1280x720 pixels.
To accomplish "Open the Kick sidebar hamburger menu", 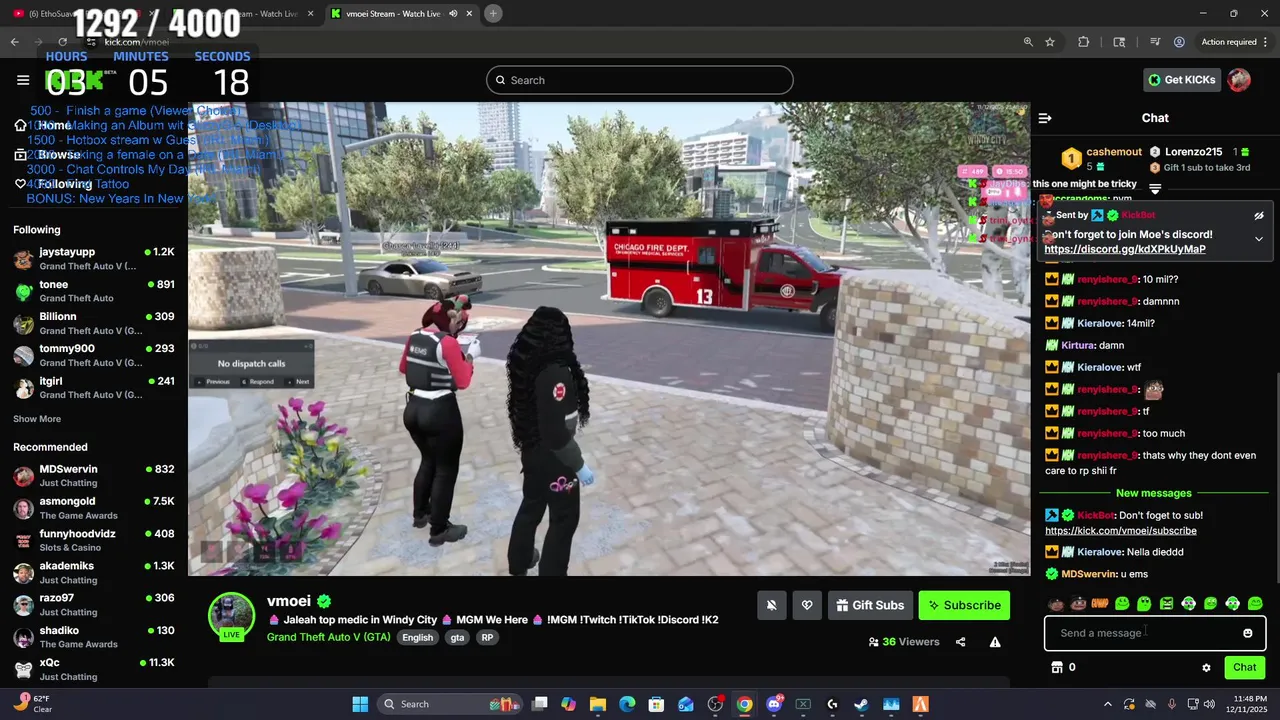I will tap(23, 80).
